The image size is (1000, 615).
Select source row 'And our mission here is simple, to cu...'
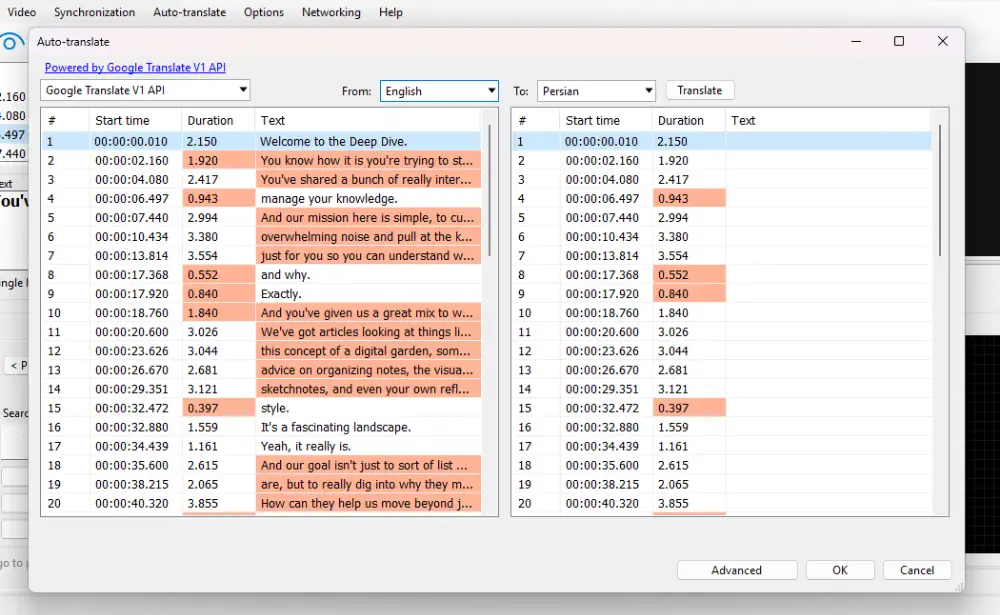click(x=261, y=218)
